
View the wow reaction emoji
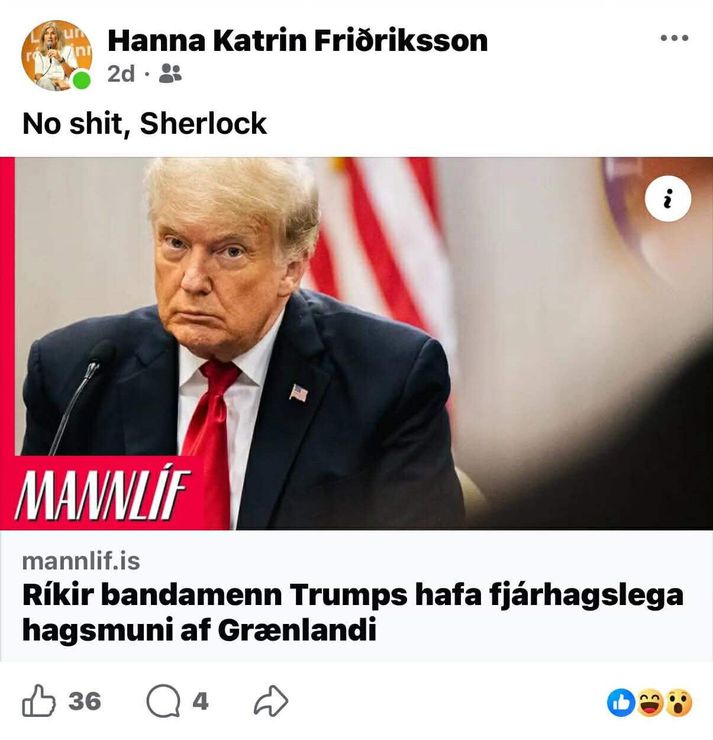click(x=678, y=703)
